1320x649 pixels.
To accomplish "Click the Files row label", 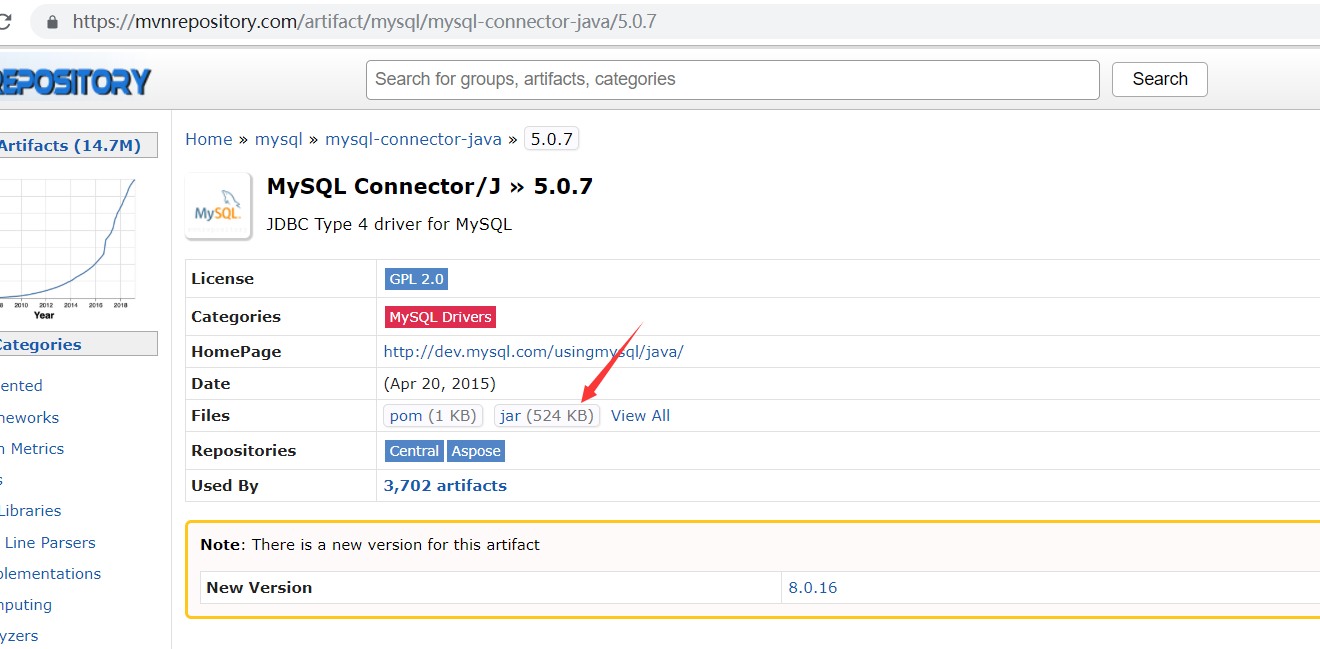I will click(210, 416).
